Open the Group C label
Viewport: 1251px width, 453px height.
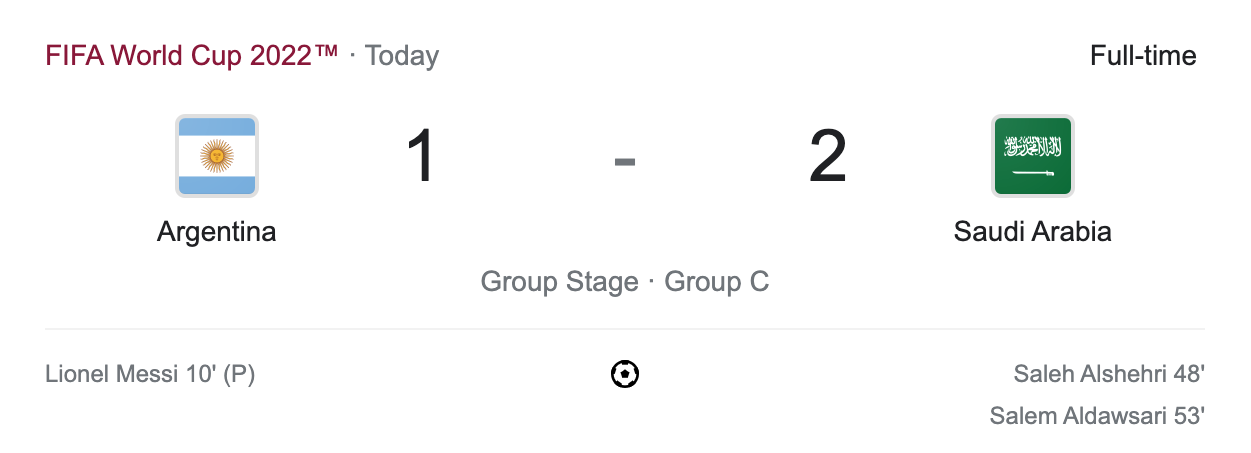(717, 282)
